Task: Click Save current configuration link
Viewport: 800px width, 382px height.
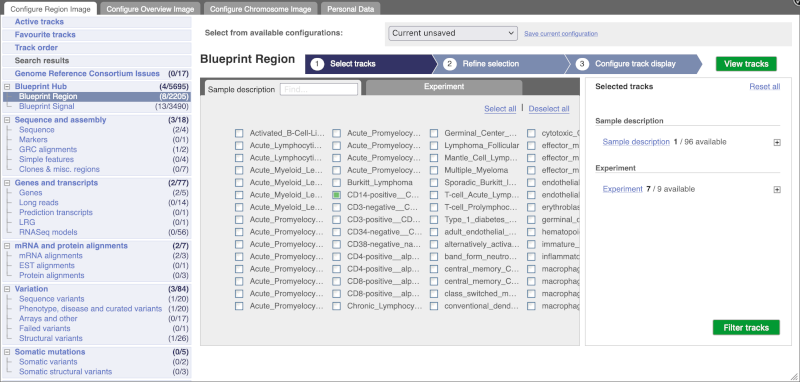Action: [x=561, y=34]
